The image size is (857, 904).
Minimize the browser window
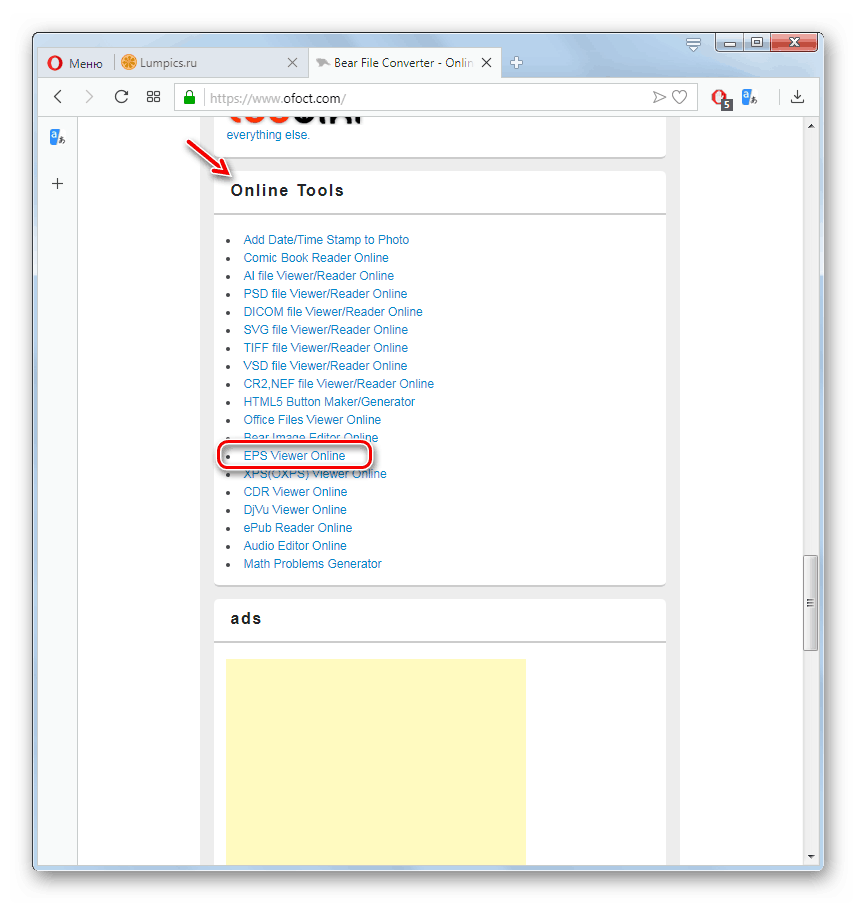(730, 43)
